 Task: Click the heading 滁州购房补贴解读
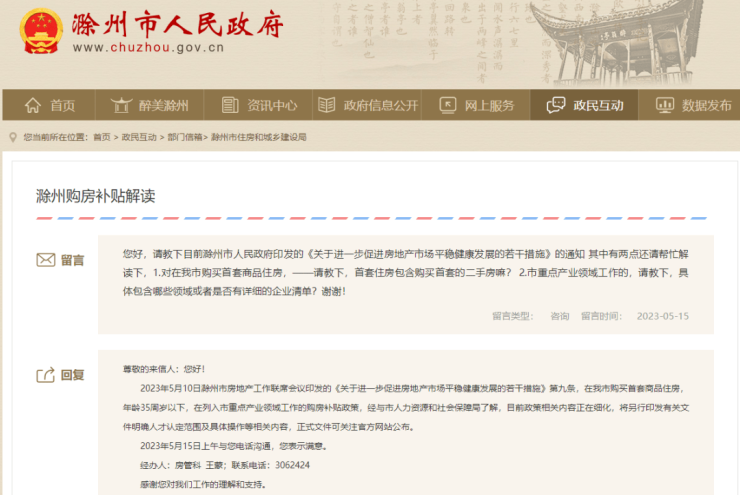(x=96, y=196)
